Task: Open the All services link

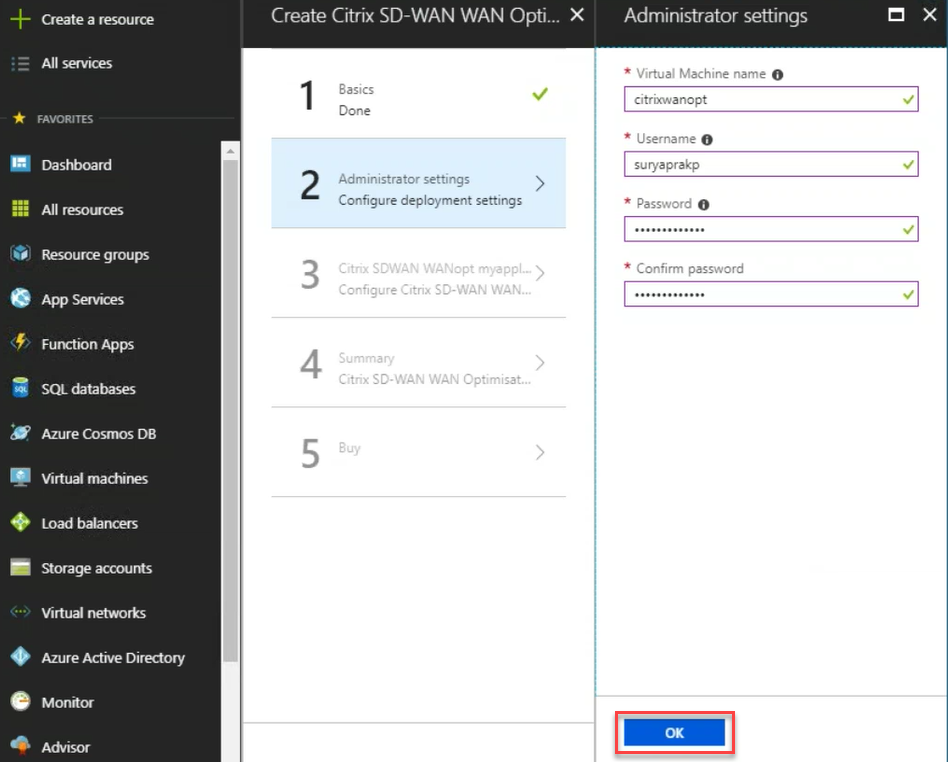Action: 77,64
